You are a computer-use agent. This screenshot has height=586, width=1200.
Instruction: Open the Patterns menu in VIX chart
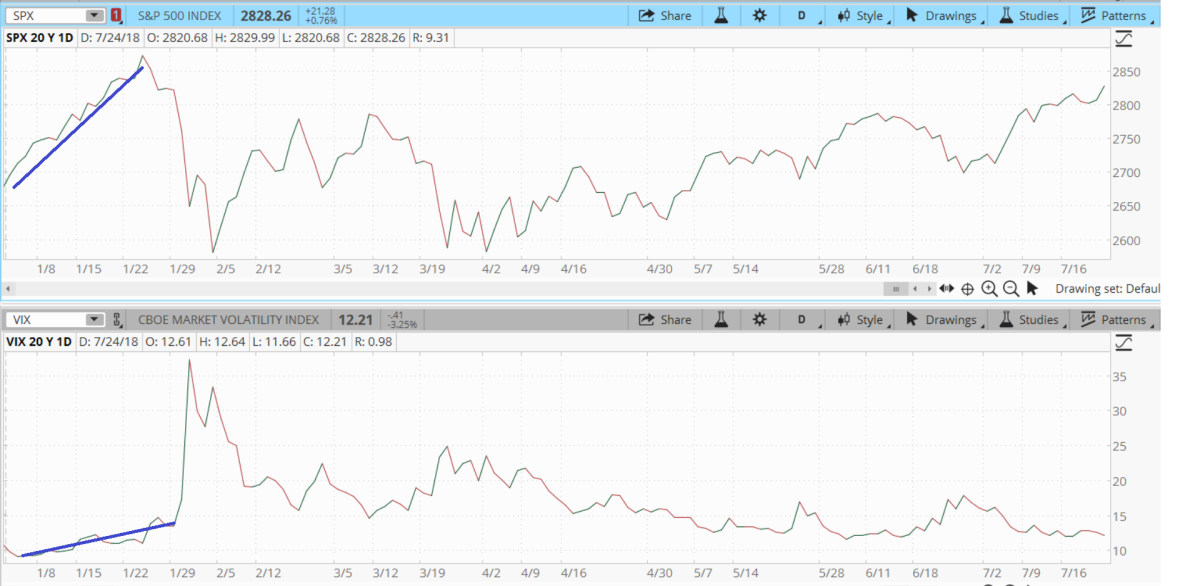1114,320
